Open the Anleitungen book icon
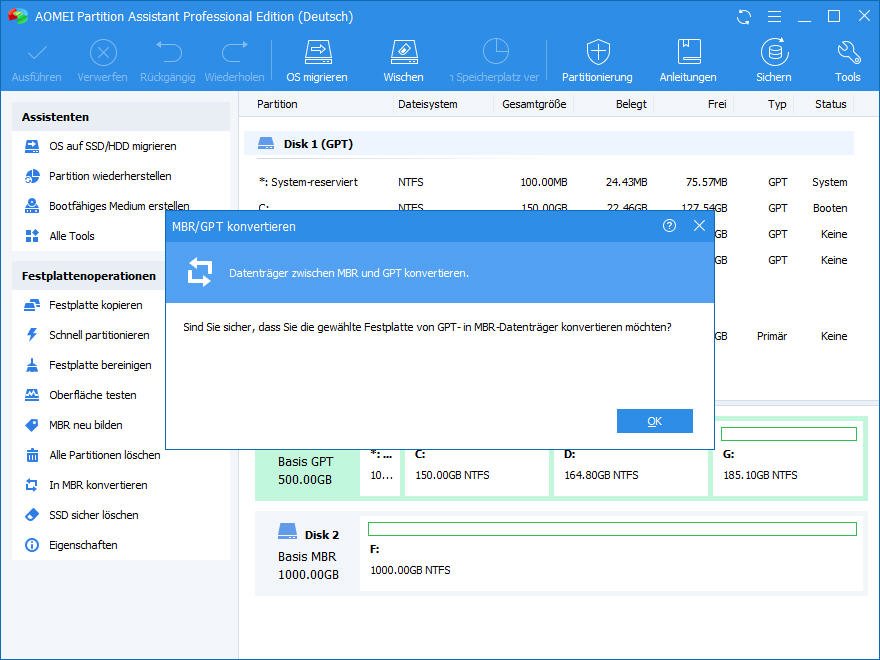Viewport: 880px width, 660px height. pyautogui.click(x=688, y=52)
